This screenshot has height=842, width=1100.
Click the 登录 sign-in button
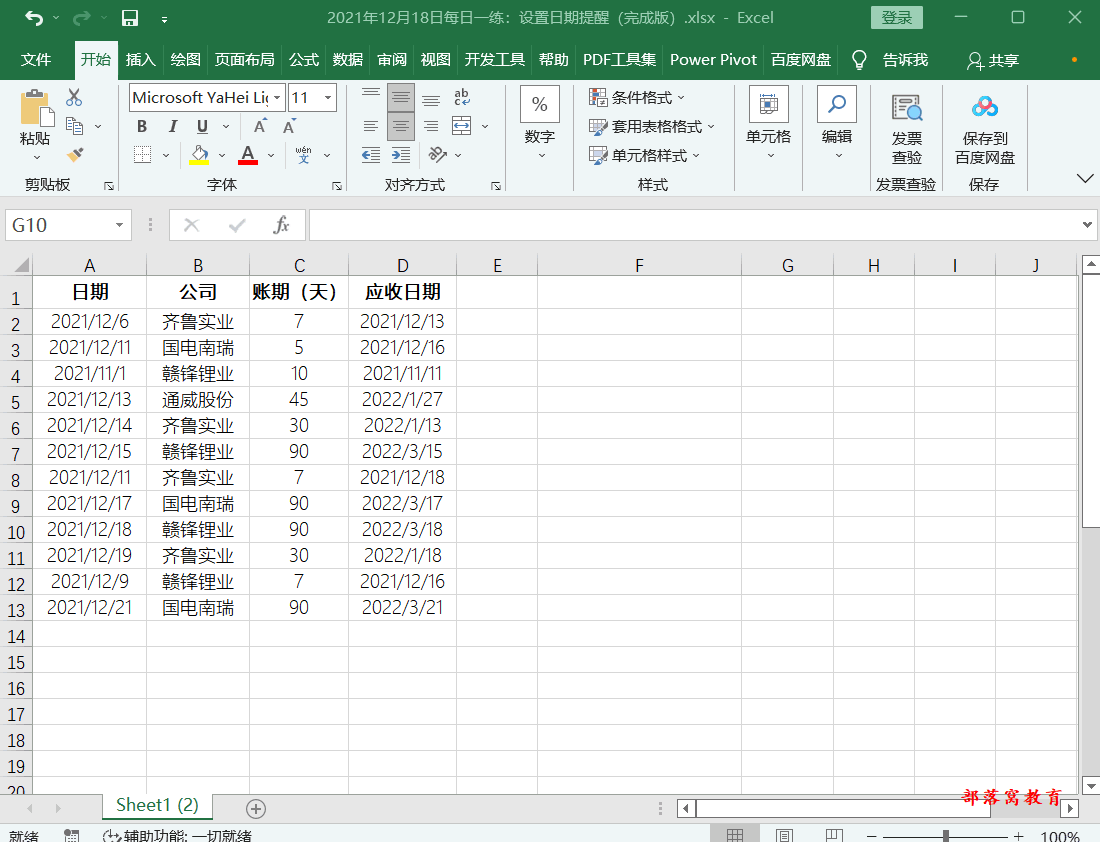pyautogui.click(x=896, y=17)
